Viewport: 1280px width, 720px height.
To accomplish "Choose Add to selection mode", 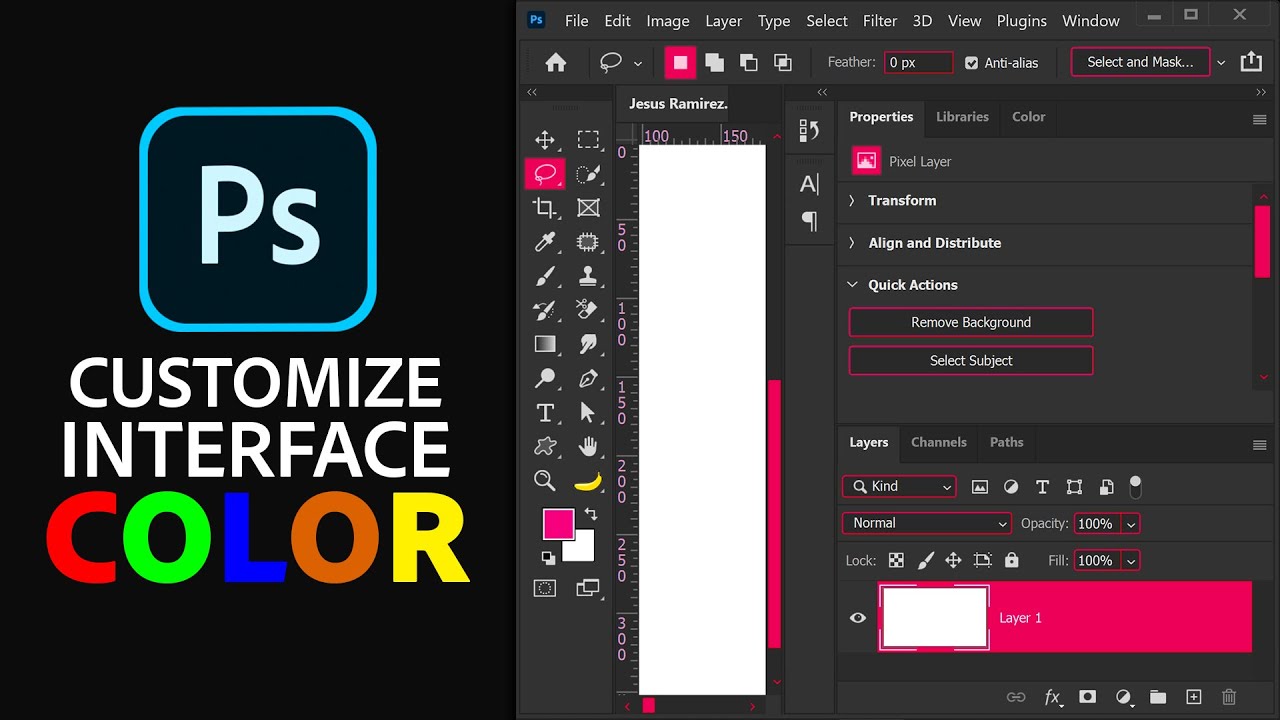I will pyautogui.click(x=714, y=62).
